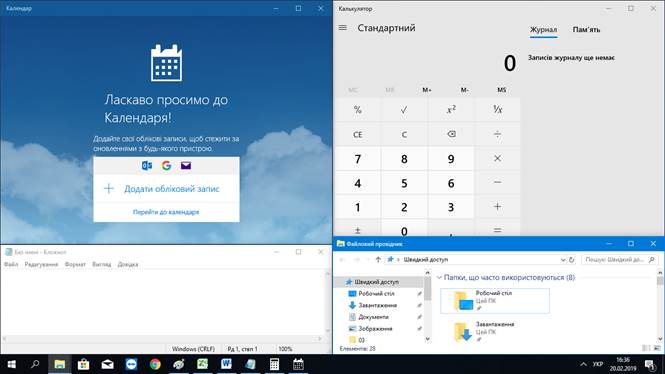Click the percent key in Calculator

click(x=358, y=110)
